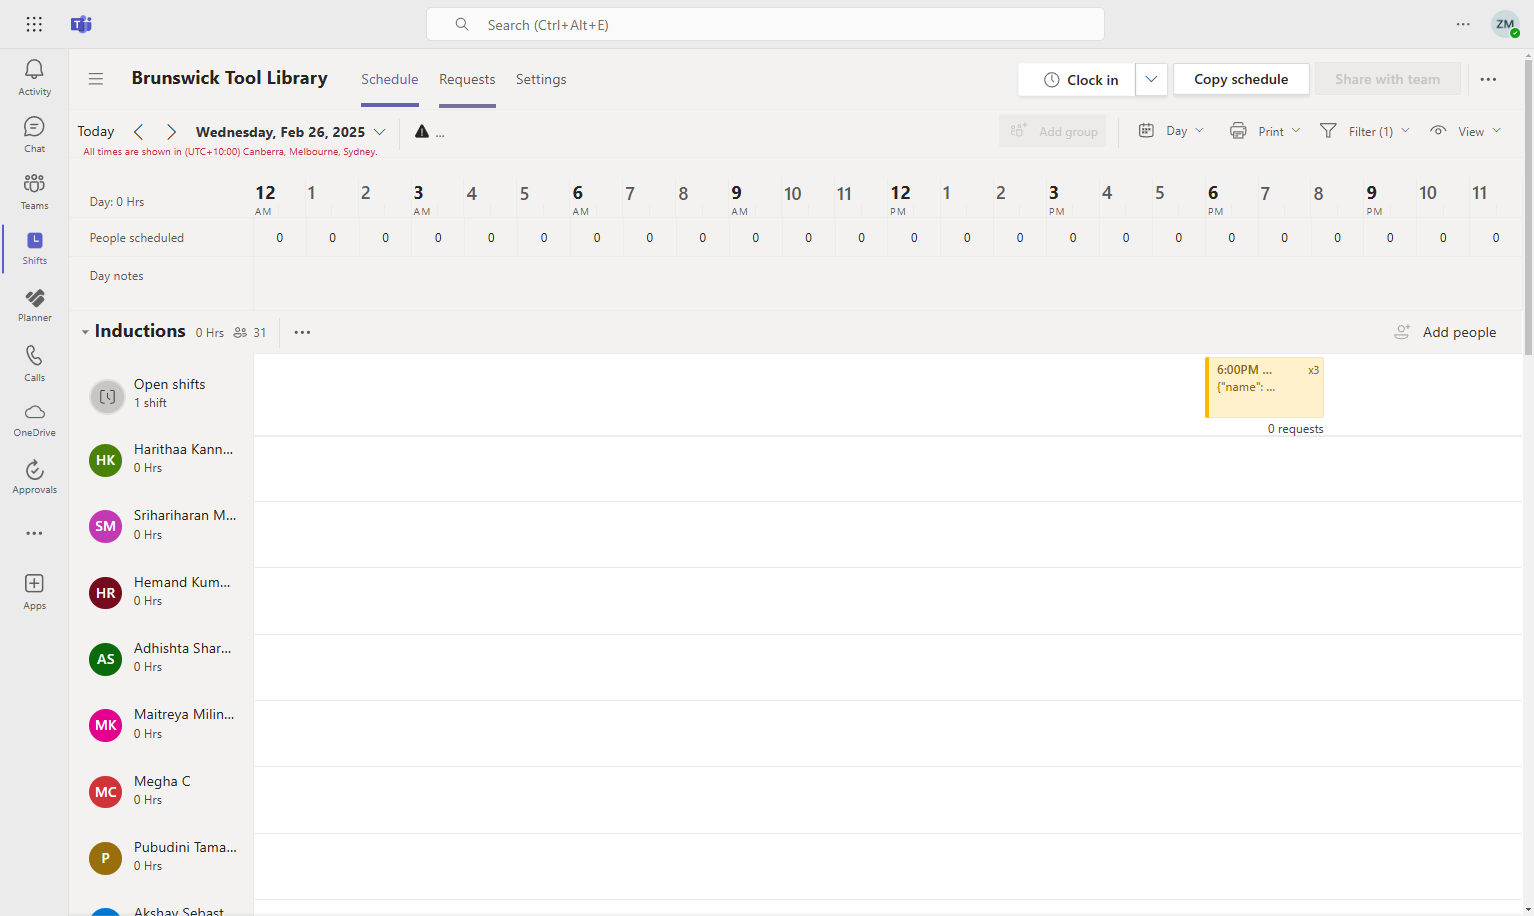Open the Day view dropdown
Image resolution: width=1534 pixels, height=916 pixels.
point(1171,131)
